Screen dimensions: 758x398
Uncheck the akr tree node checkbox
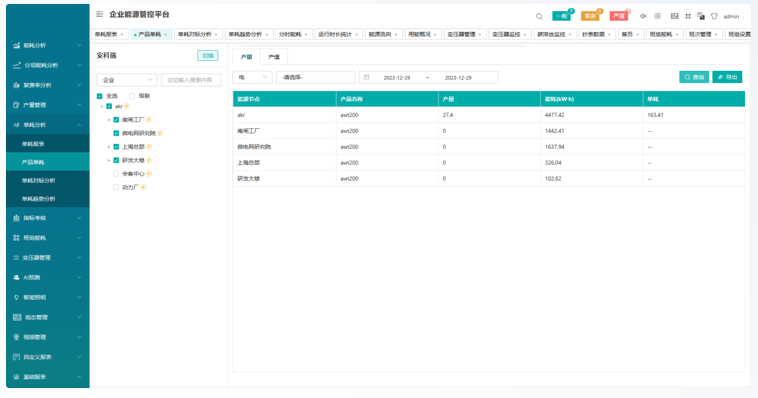click(109, 106)
